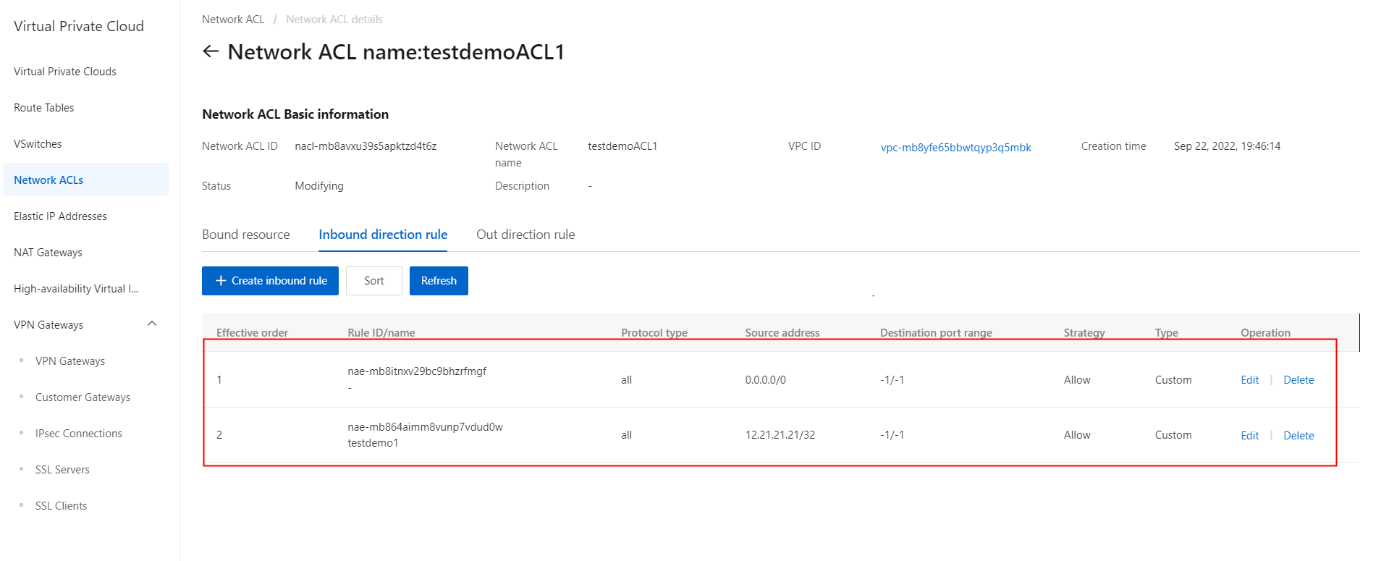Edit the rule with source 0.0.0.0/0
The image size is (1381, 561).
click(1249, 380)
